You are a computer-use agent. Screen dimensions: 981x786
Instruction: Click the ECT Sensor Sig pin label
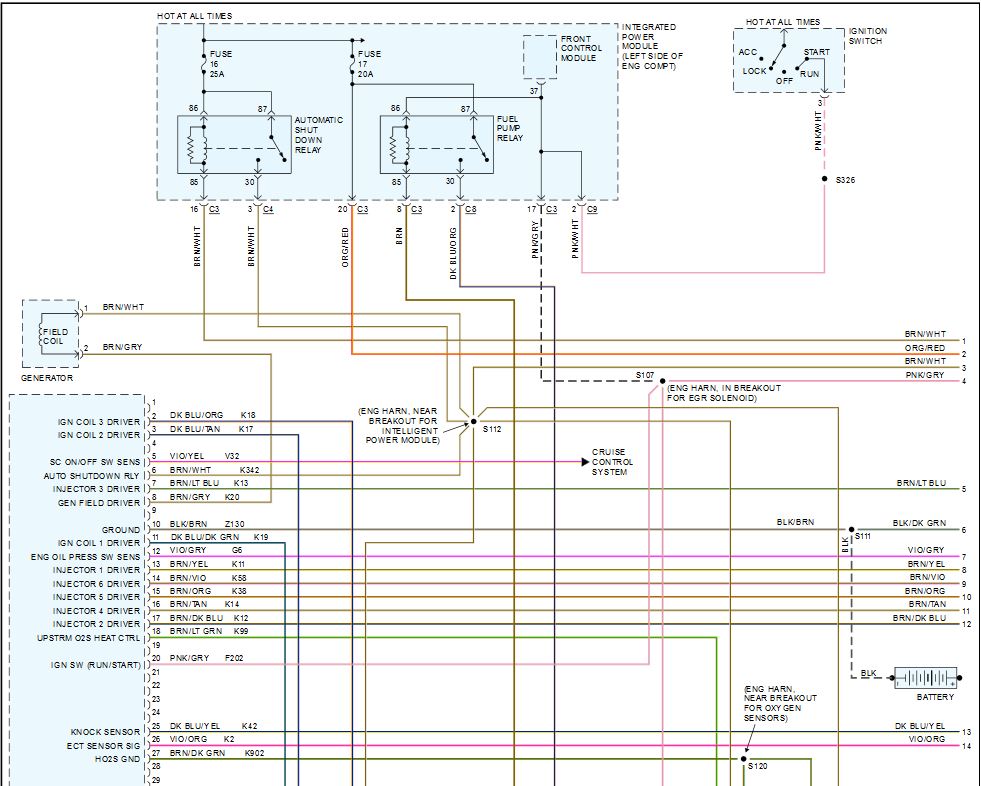[101, 745]
